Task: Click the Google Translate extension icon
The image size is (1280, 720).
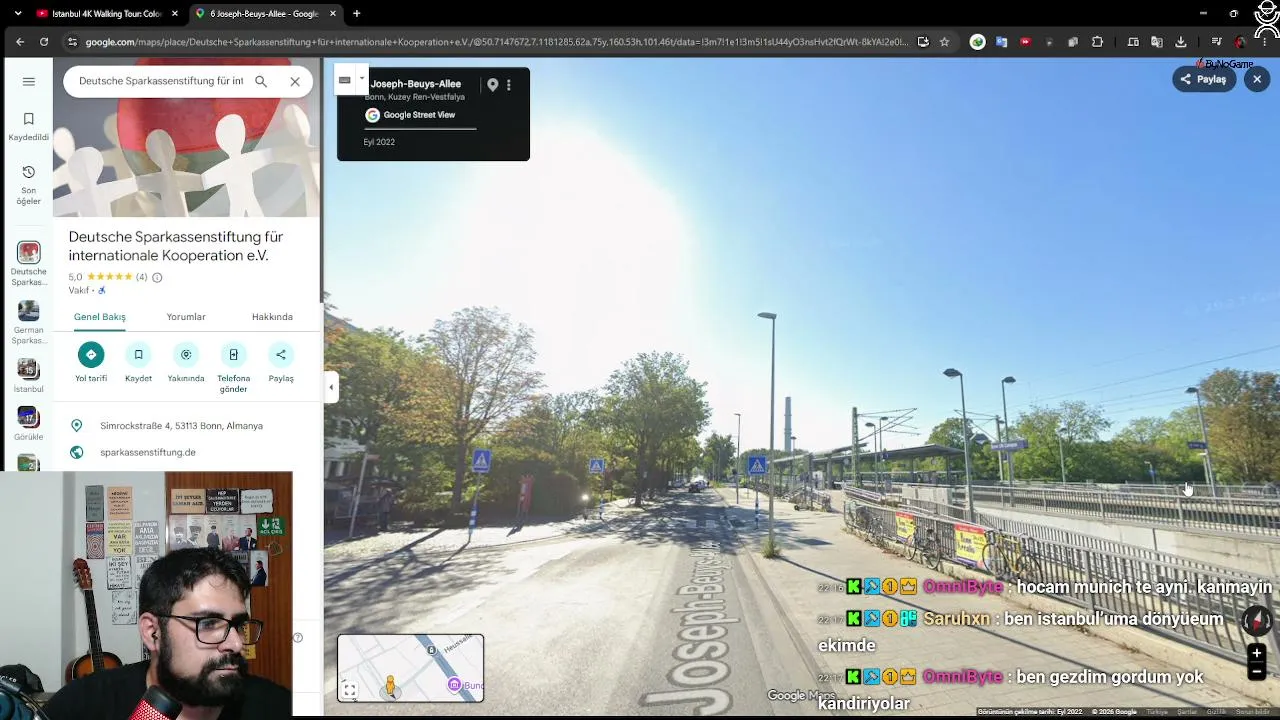Action: click(x=1001, y=42)
